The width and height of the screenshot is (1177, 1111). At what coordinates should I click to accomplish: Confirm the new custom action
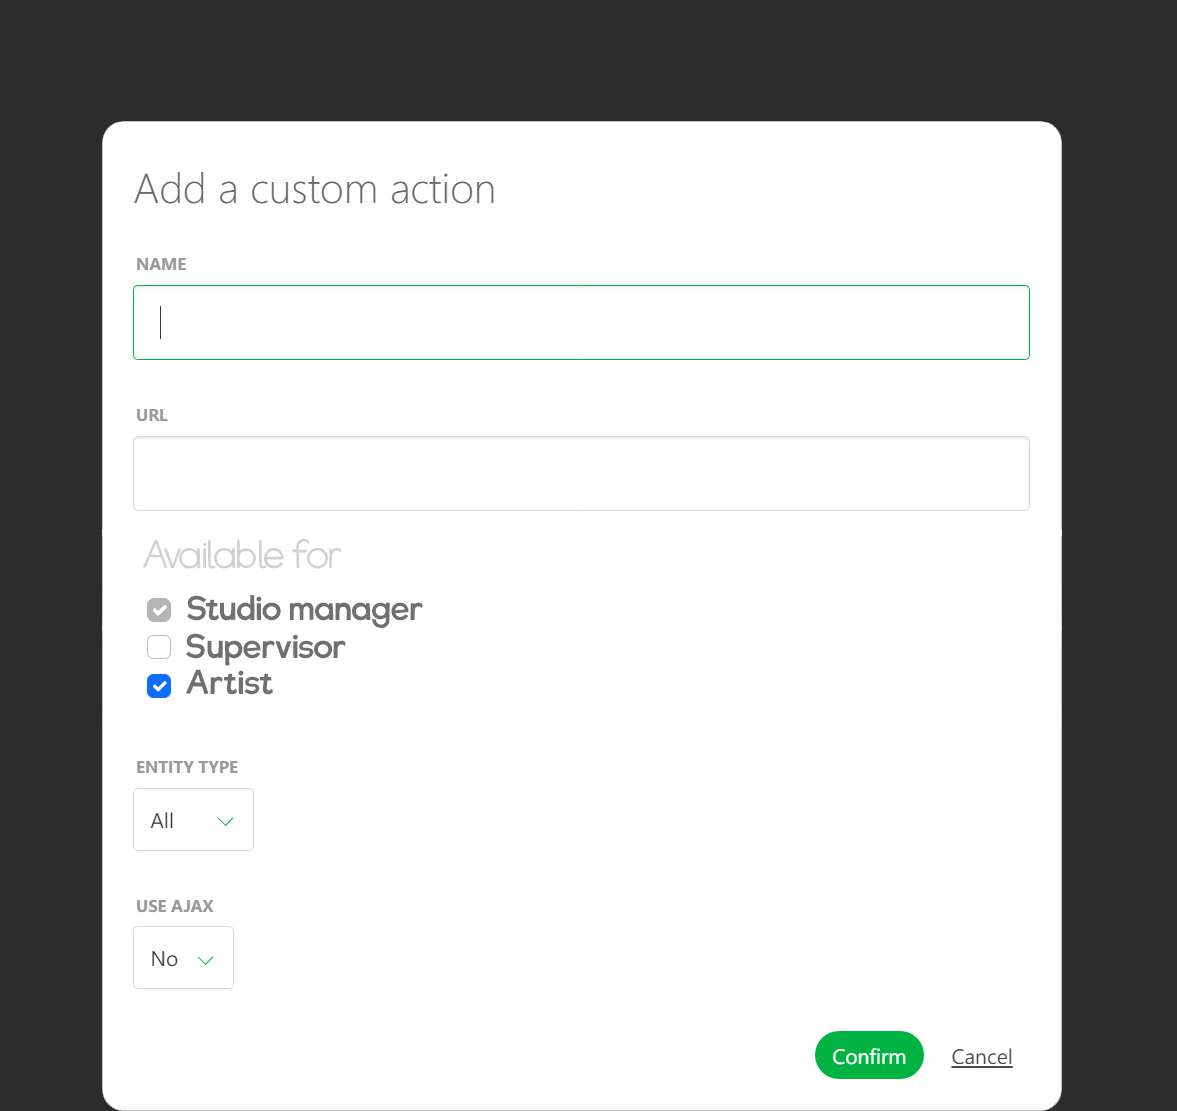pyautogui.click(x=869, y=1055)
